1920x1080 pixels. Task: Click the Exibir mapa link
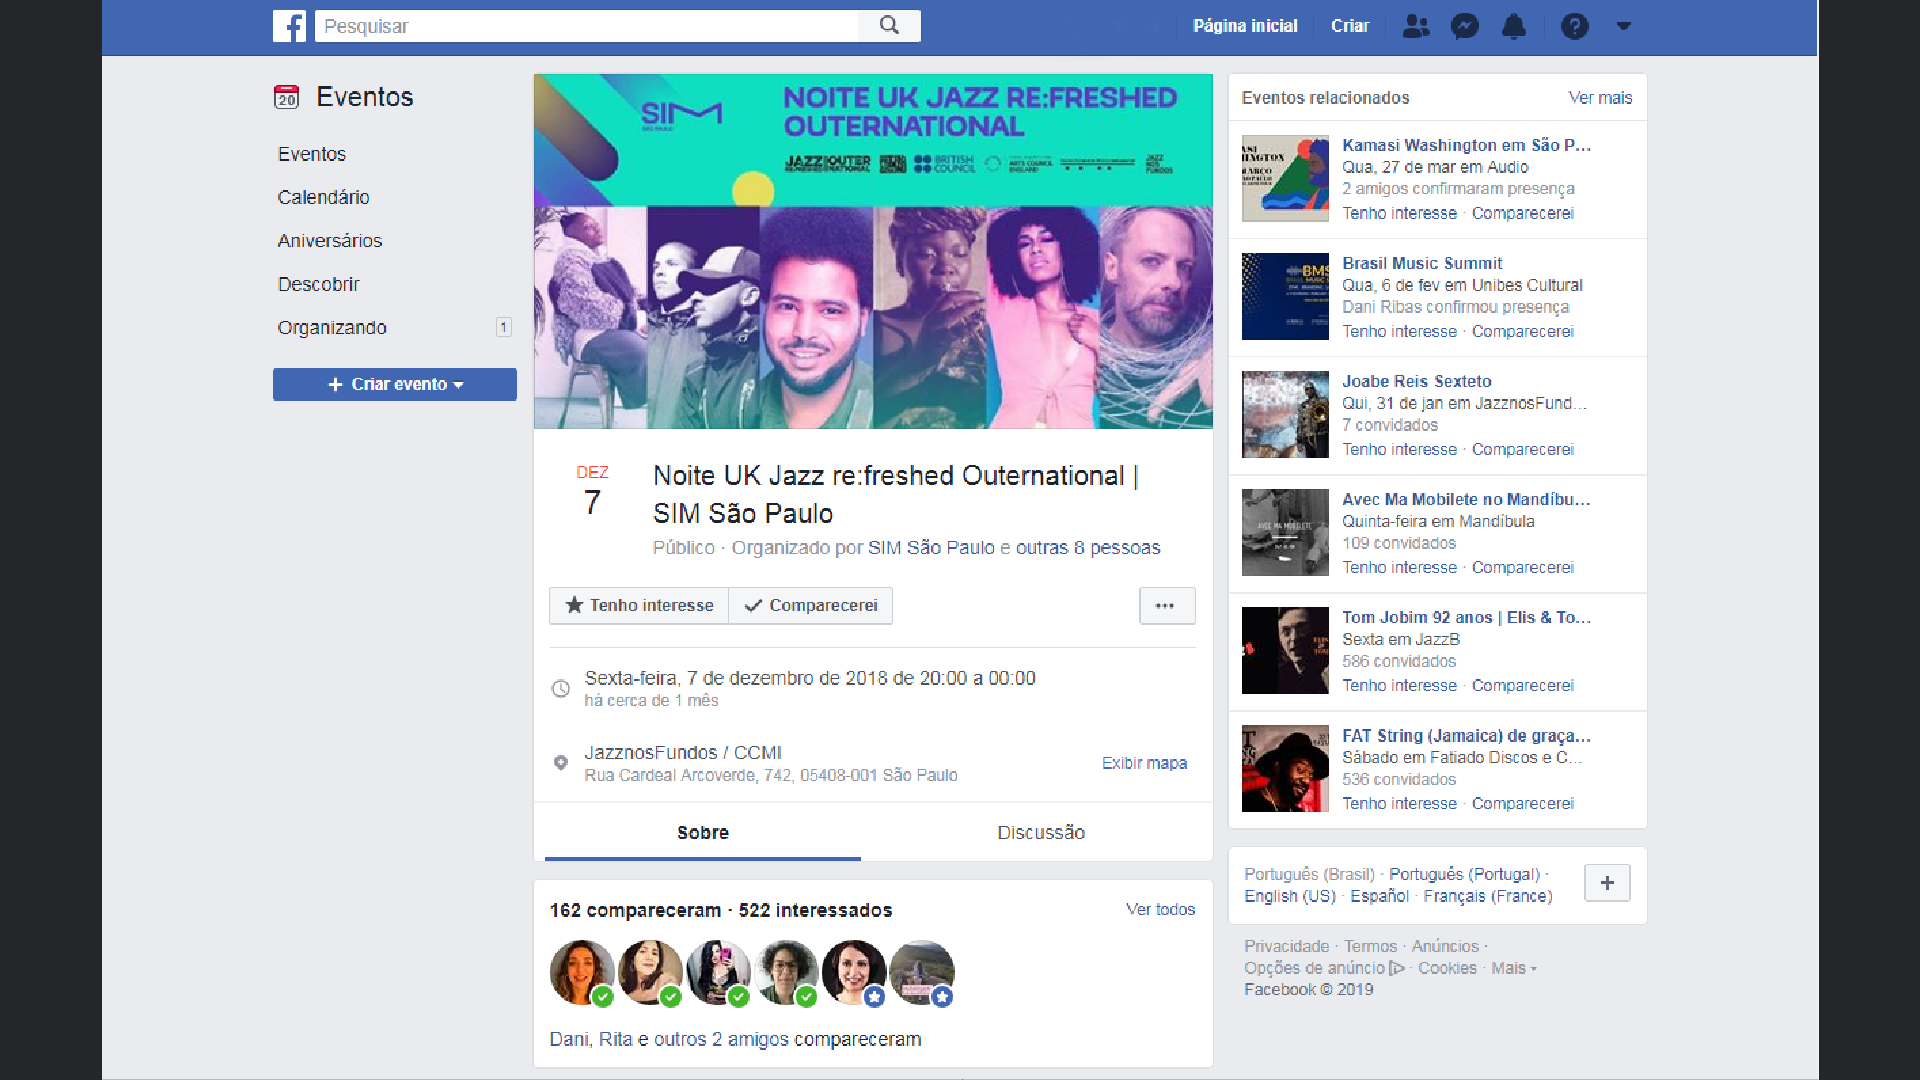click(1144, 763)
